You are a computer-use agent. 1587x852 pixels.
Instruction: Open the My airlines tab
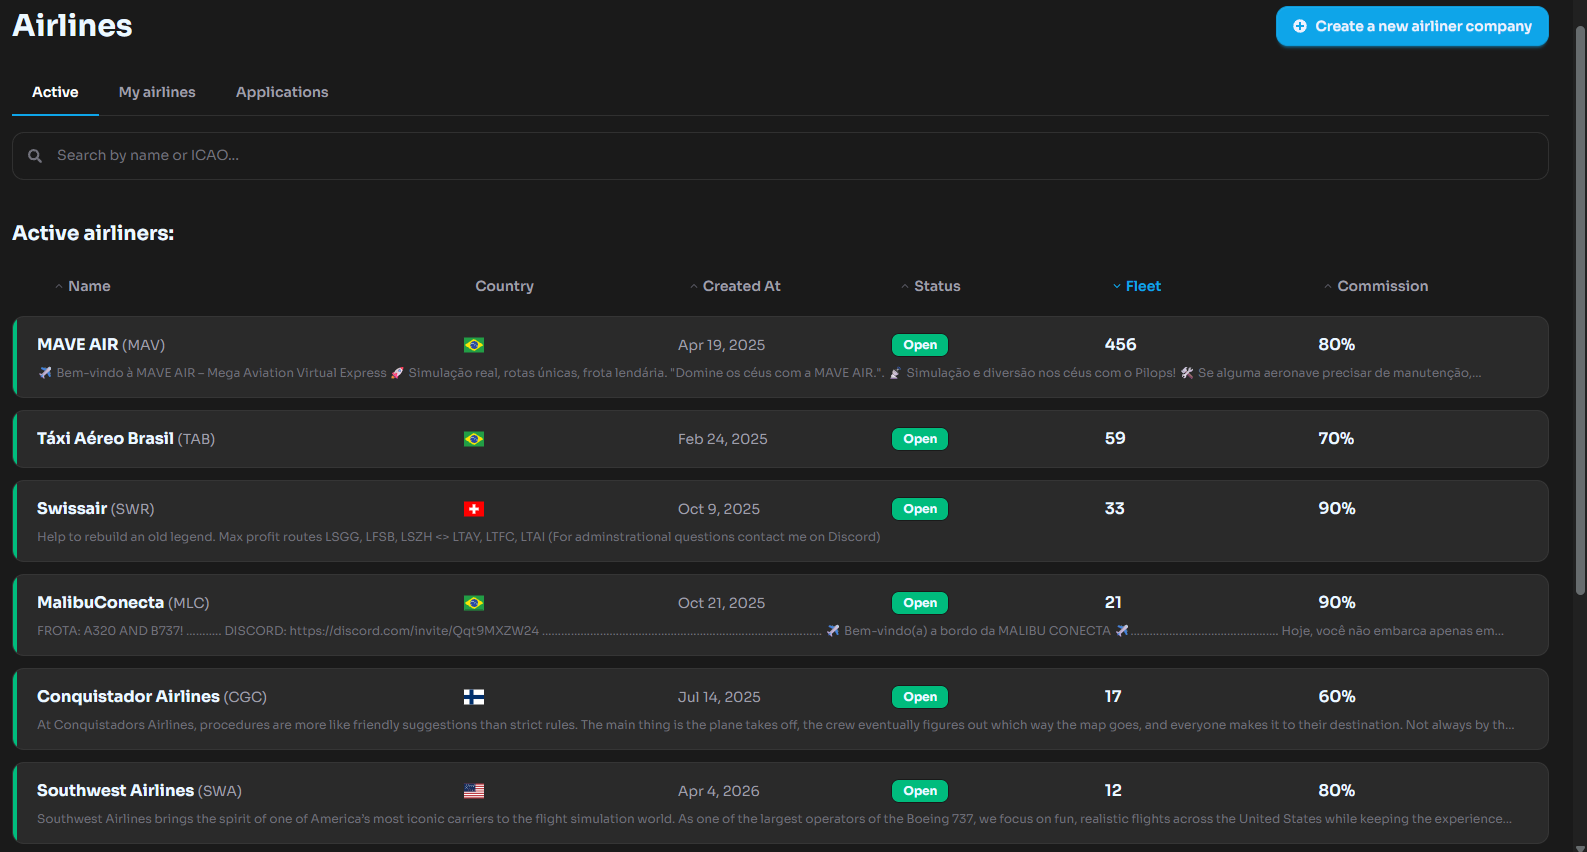click(157, 92)
